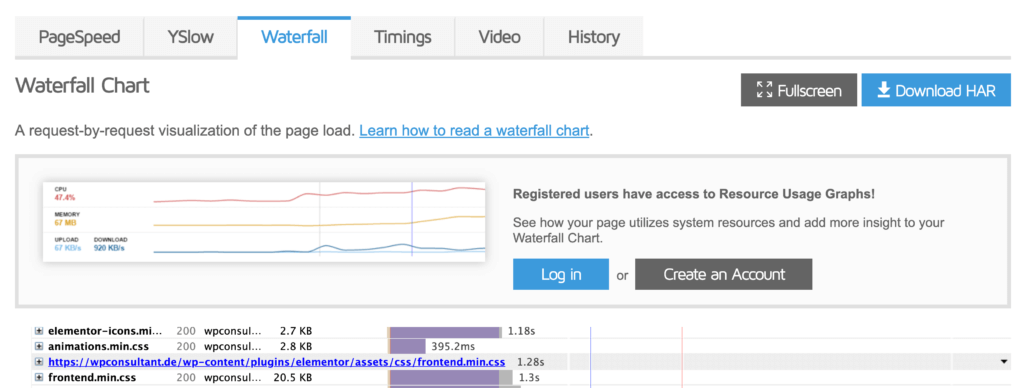Open the wpconsultant.de frontend.min.css URL link
Screen dimensions: 1024x388
coord(277,362)
